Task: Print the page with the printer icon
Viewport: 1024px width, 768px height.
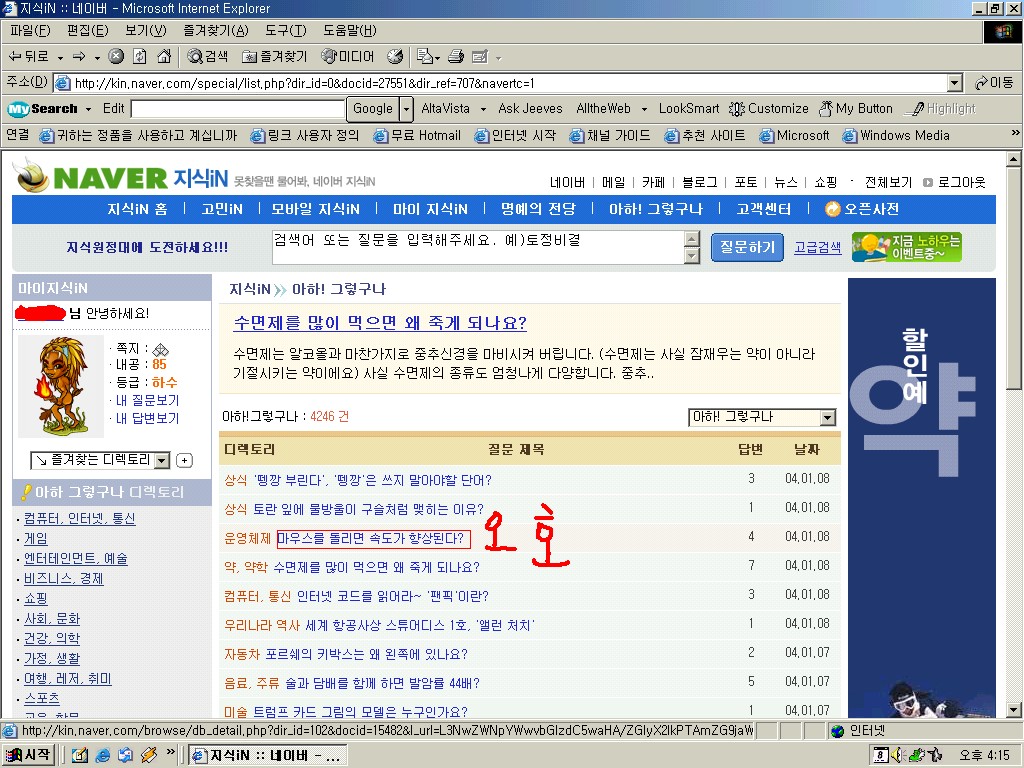Action: coord(456,57)
